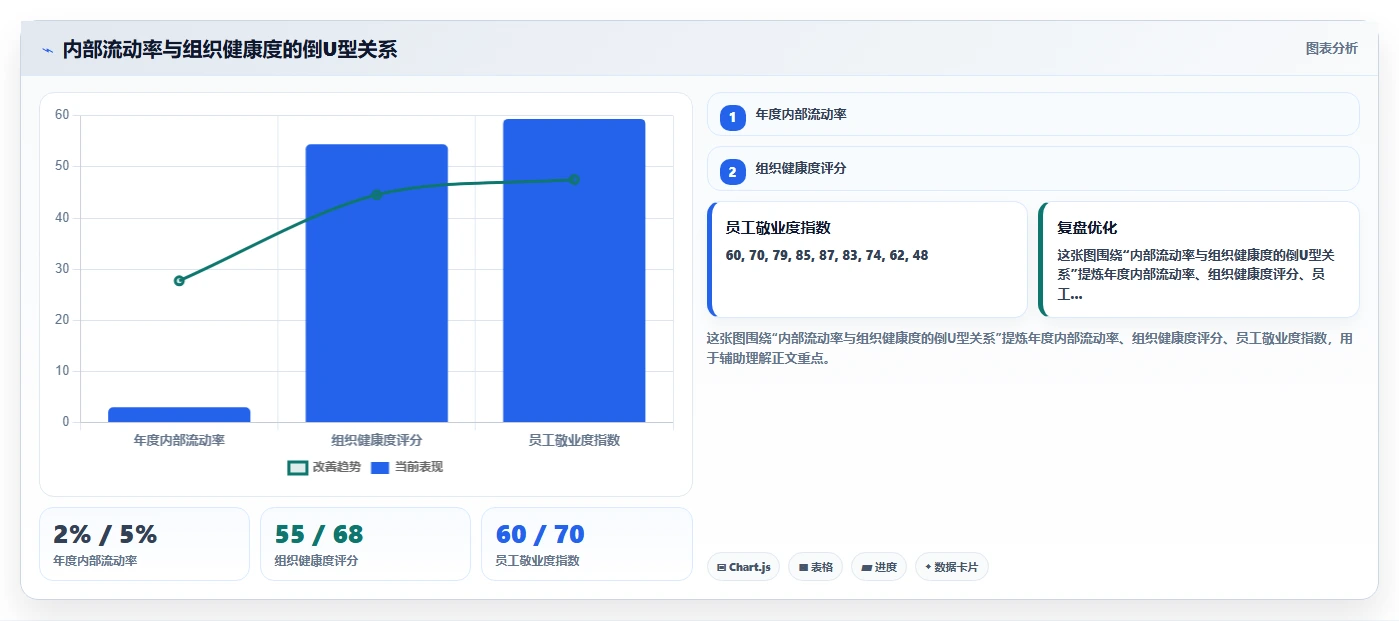Click the x-axis label 年度内部流动率
This screenshot has height=621, width=1399.
point(179,440)
